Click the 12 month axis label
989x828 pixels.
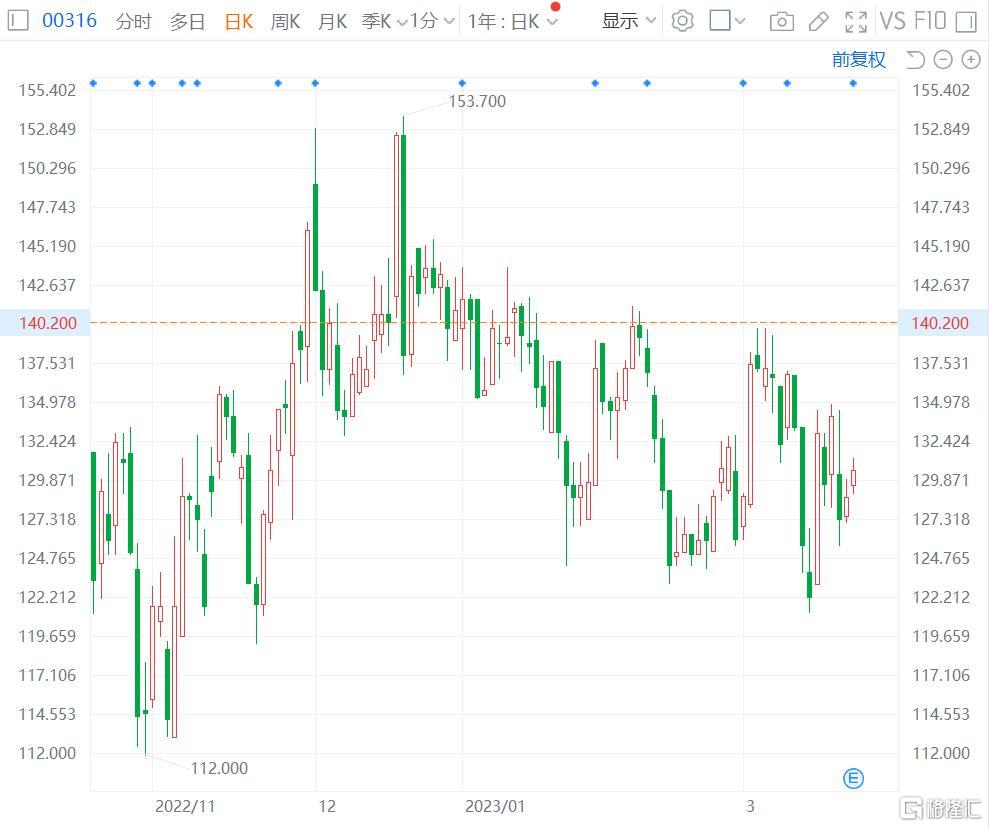tap(327, 806)
